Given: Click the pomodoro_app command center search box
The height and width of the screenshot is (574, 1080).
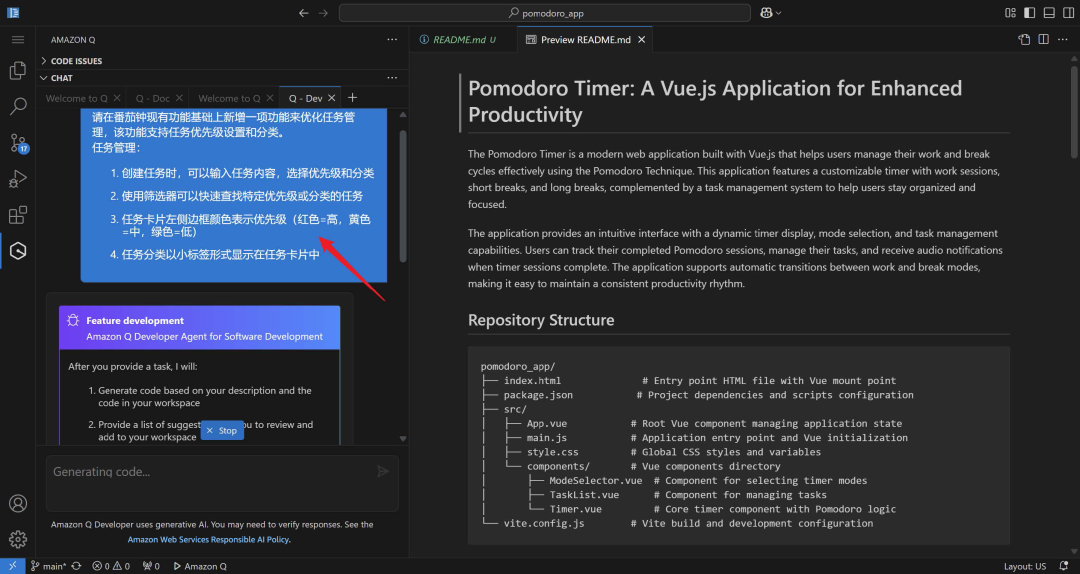Looking at the screenshot, I should pos(544,13).
